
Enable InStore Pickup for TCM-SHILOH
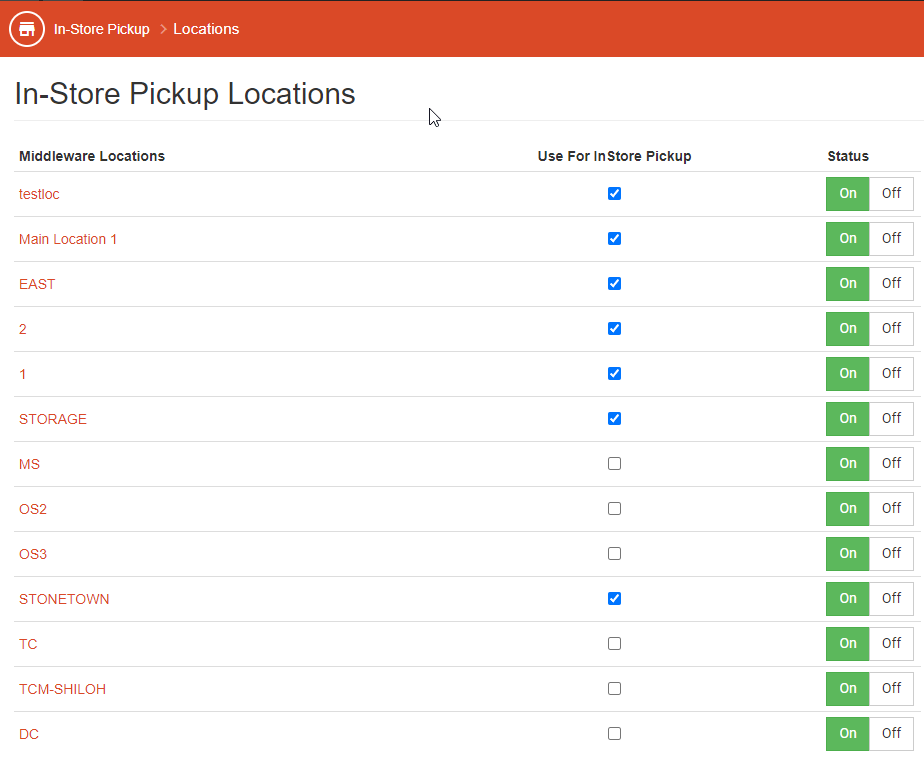[x=614, y=688]
